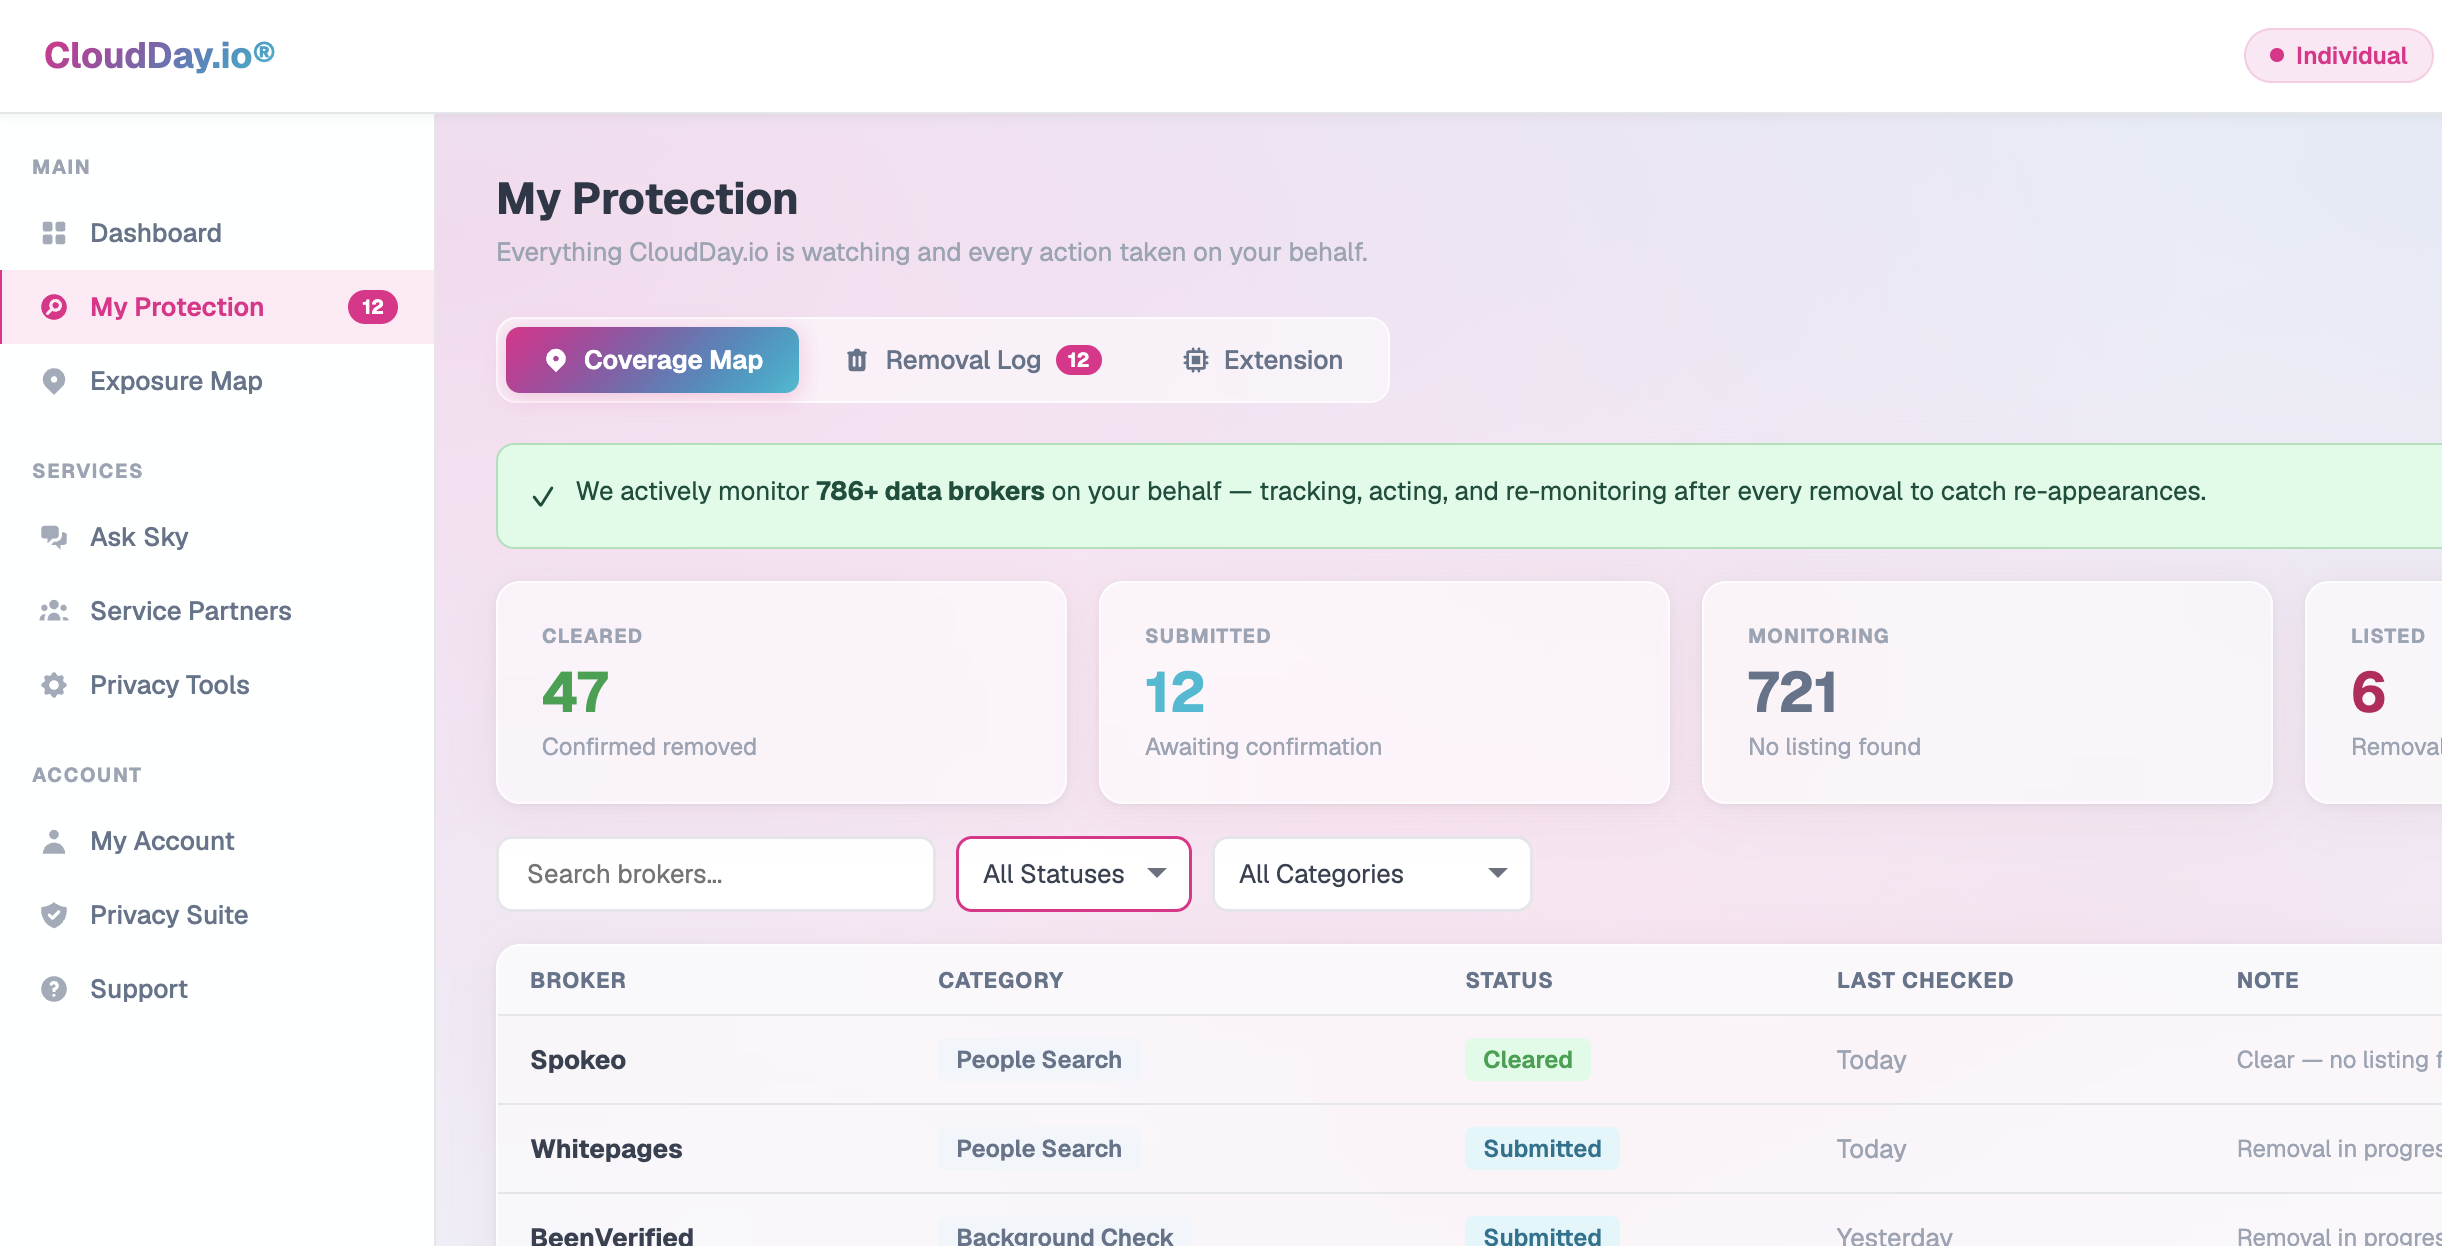Switch to the Coverage Map tab
The width and height of the screenshot is (2442, 1246).
click(x=652, y=360)
